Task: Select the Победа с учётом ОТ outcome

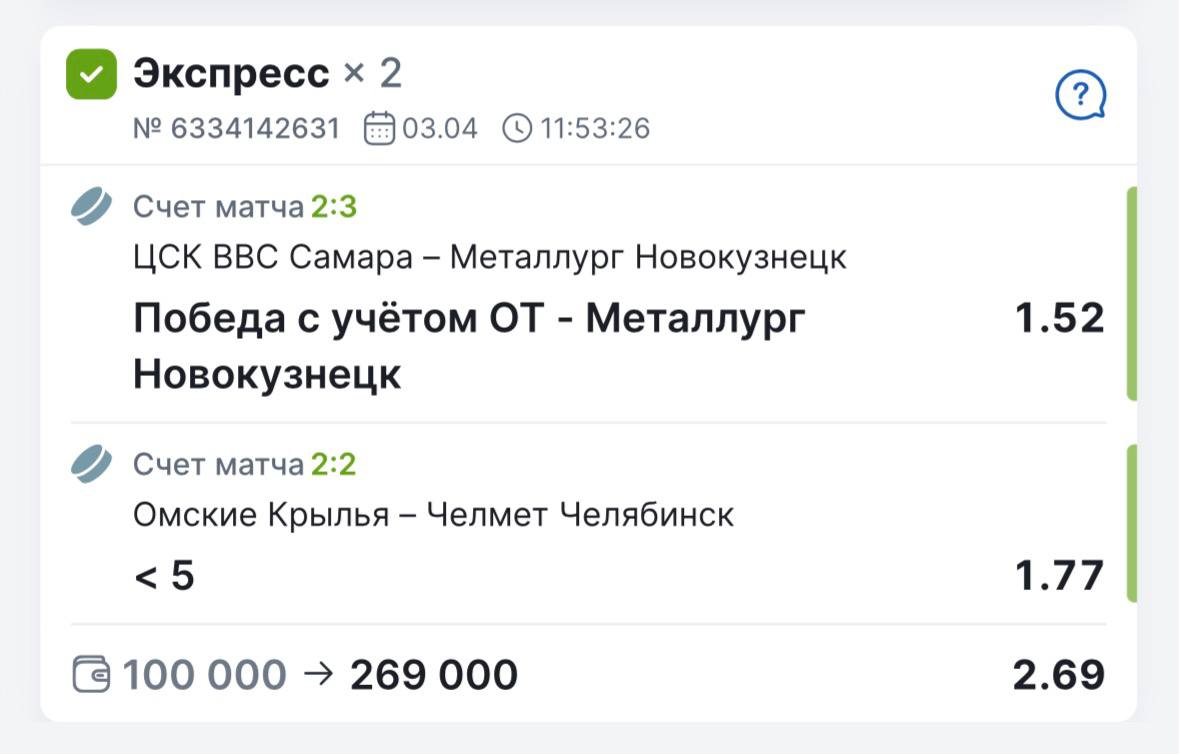Action: pyautogui.click(x=469, y=346)
